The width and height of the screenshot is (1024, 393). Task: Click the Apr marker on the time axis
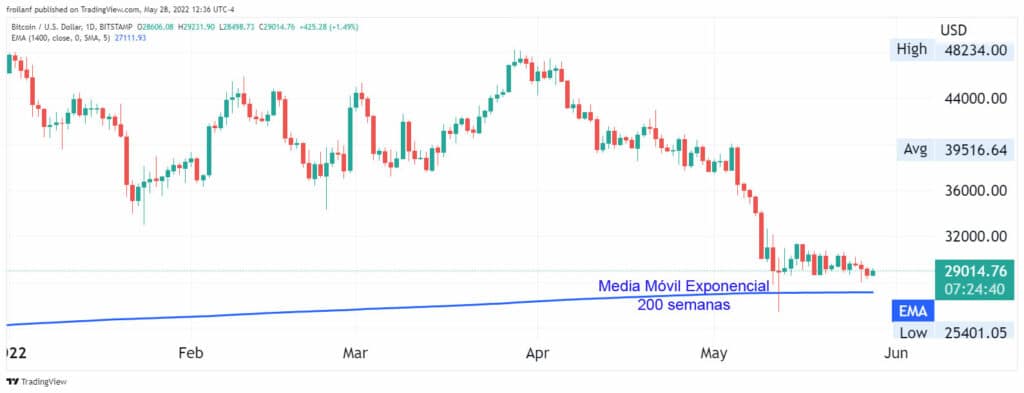pyautogui.click(x=537, y=353)
